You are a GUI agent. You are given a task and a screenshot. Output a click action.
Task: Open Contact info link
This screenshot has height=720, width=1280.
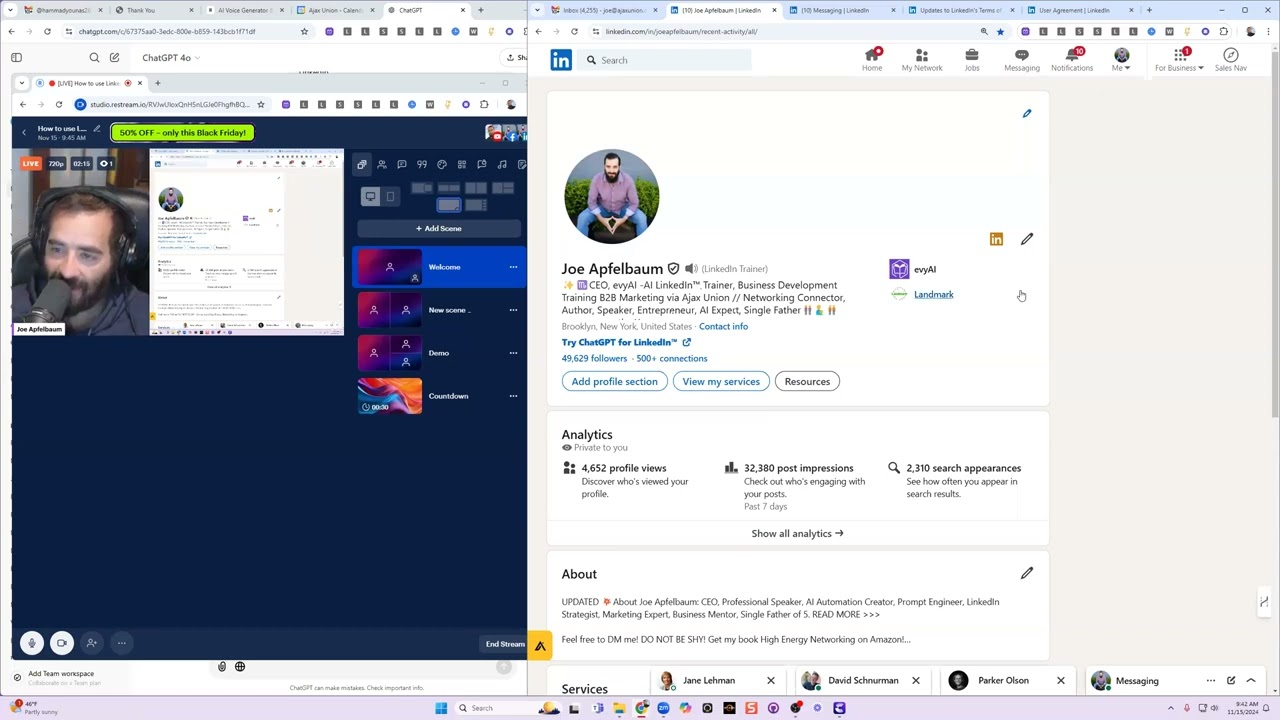723,327
